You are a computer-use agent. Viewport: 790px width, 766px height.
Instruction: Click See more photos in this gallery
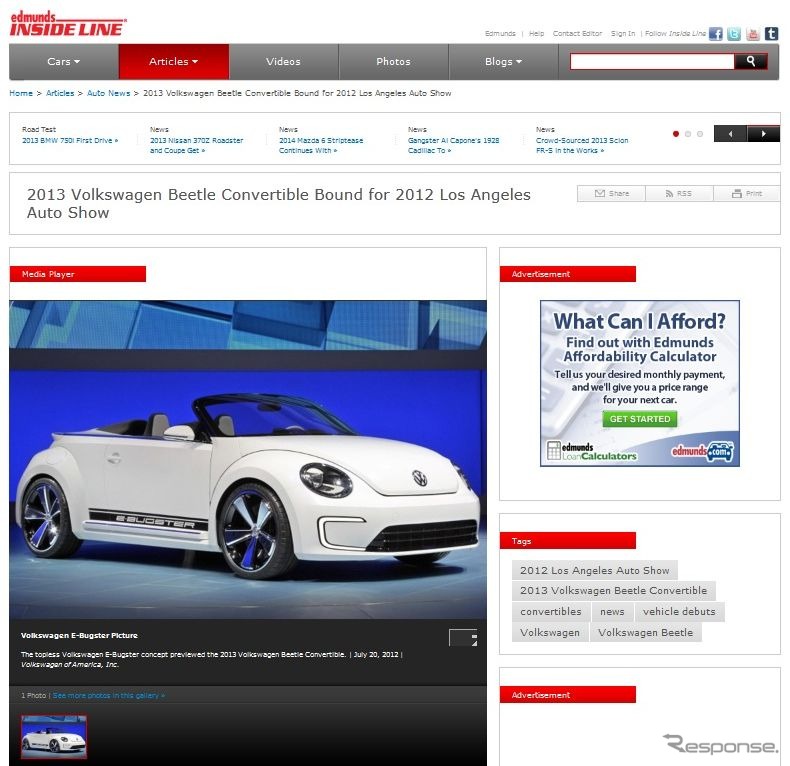108,695
